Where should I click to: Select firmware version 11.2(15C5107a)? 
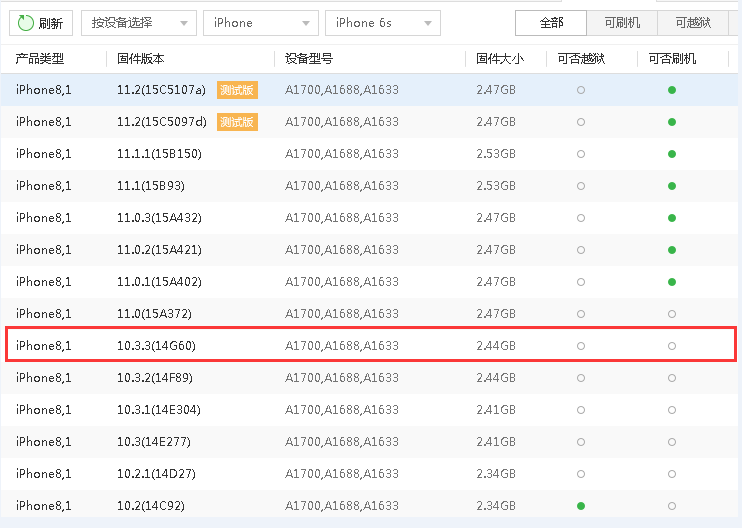(161, 90)
